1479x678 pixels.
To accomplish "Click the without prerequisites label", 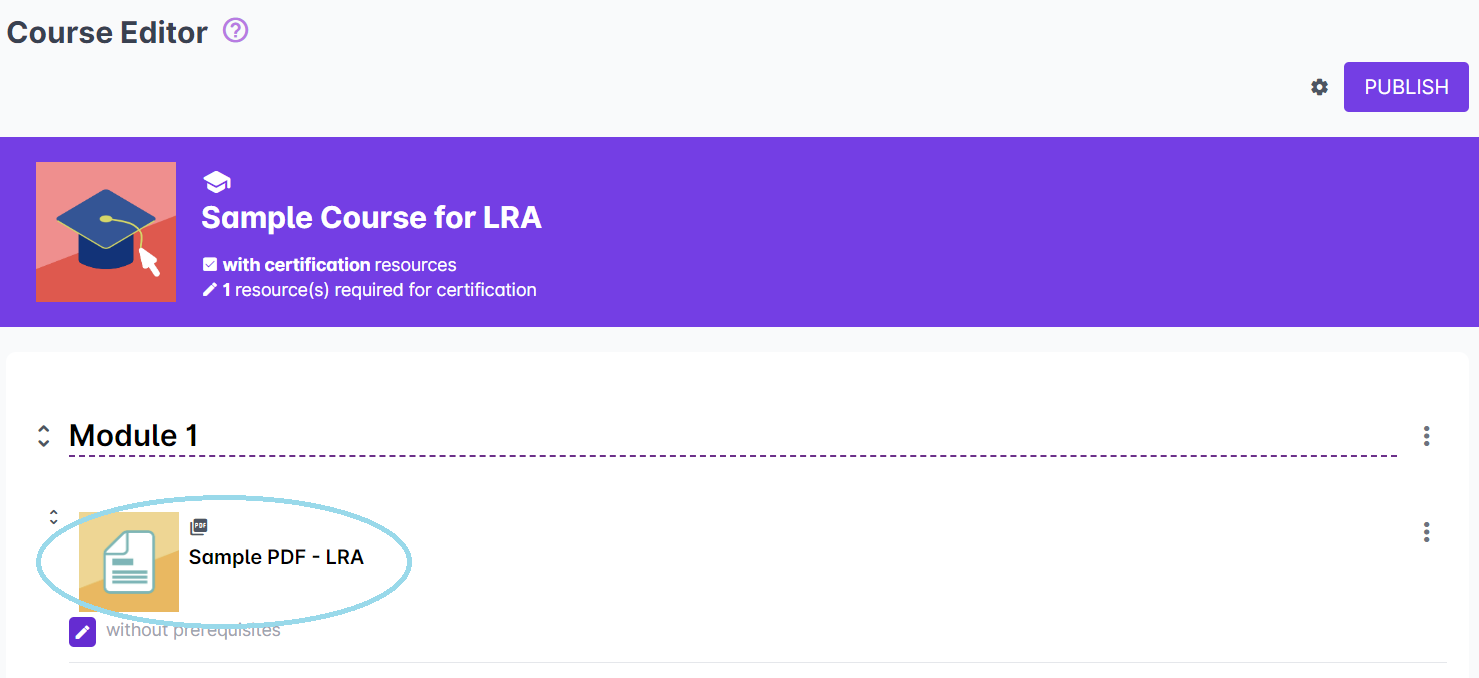I will tap(193, 631).
